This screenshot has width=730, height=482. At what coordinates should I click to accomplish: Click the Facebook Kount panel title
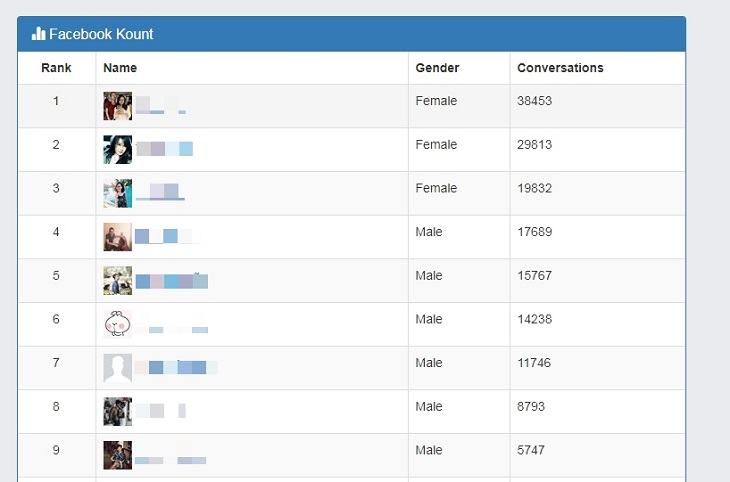coord(101,34)
